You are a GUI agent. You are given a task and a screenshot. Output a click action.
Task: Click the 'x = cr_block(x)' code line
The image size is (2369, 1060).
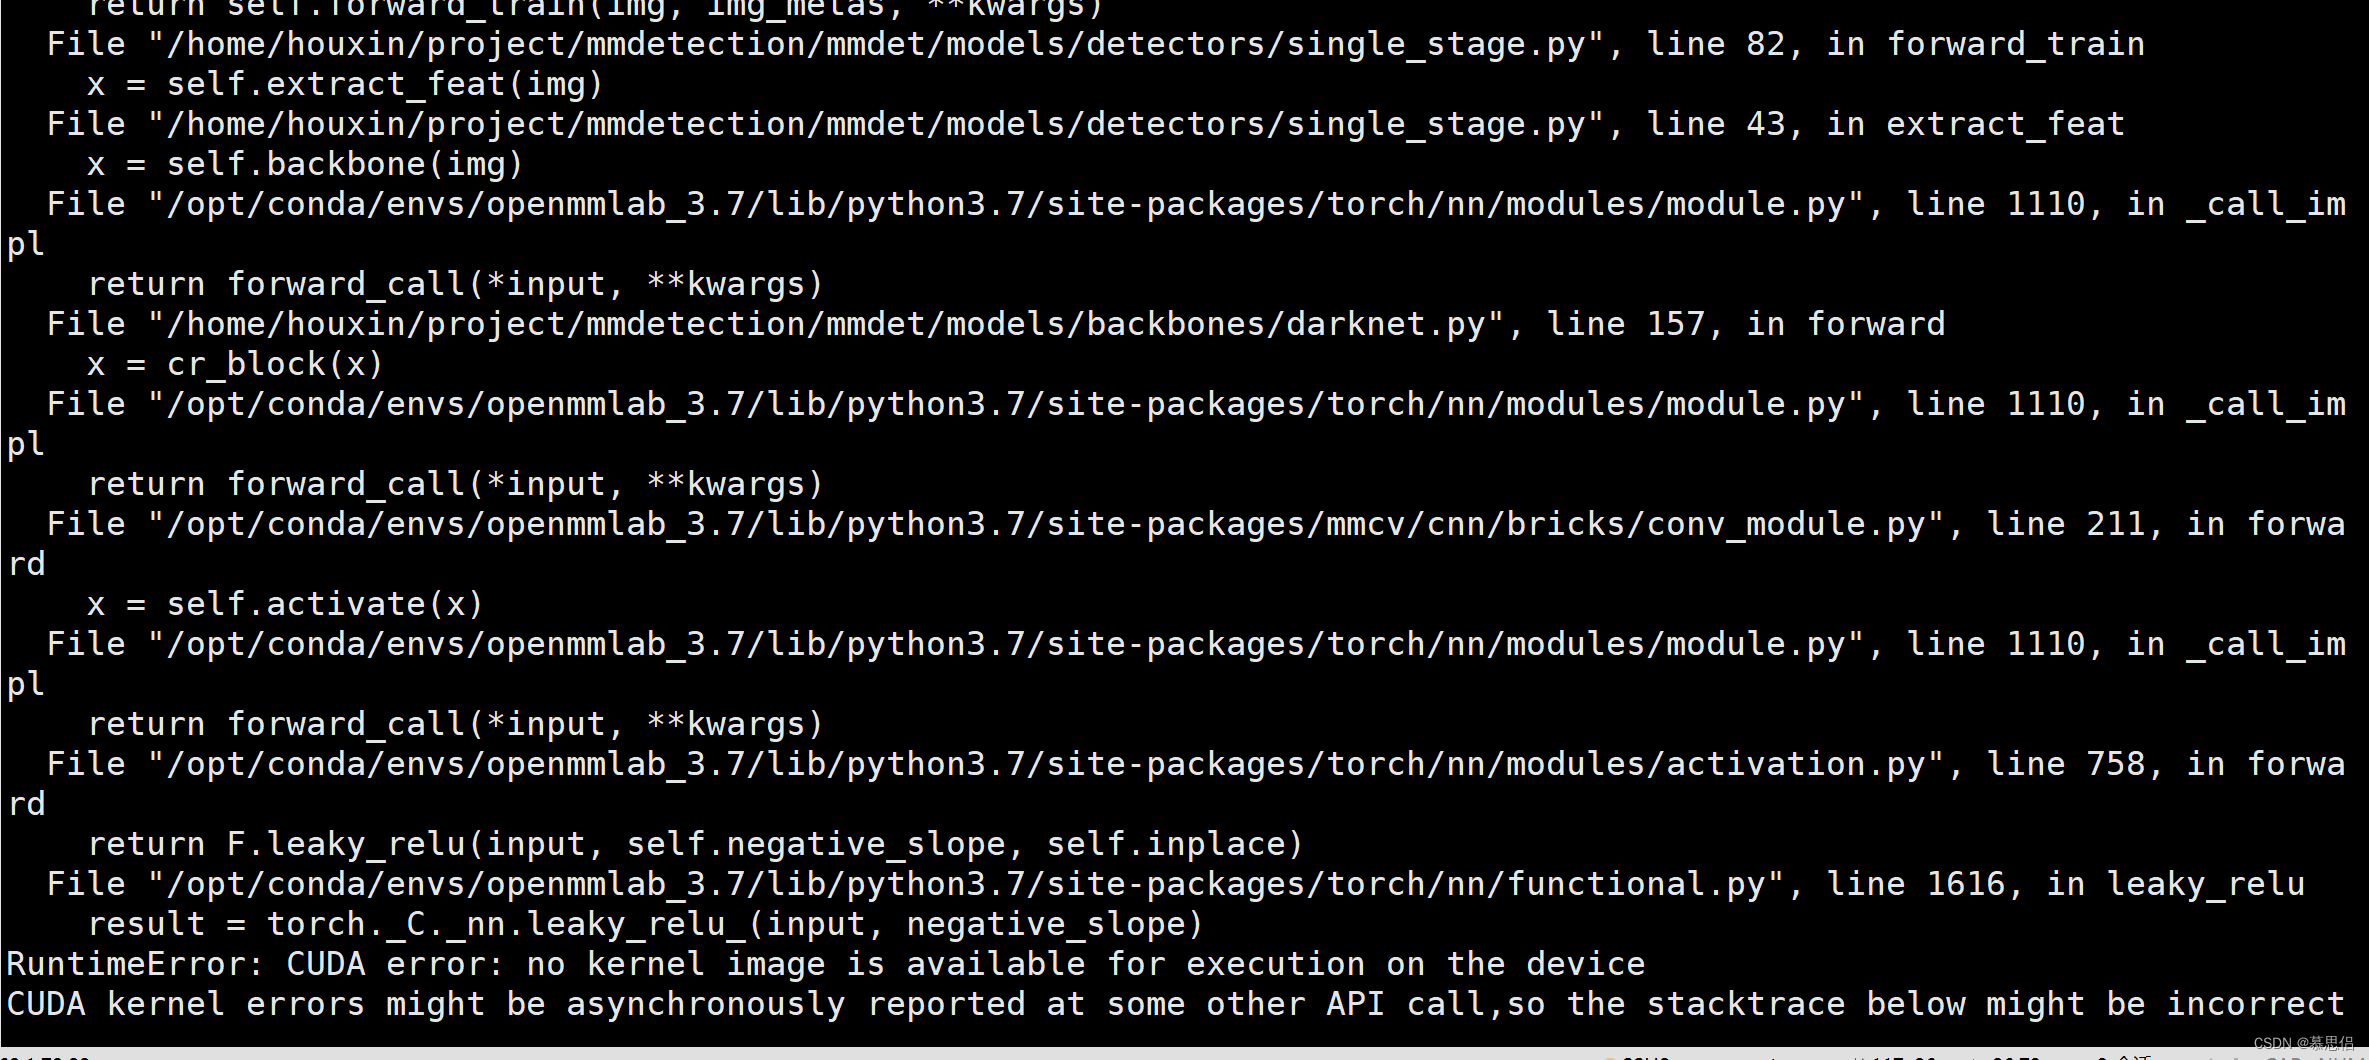pyautogui.click(x=235, y=365)
